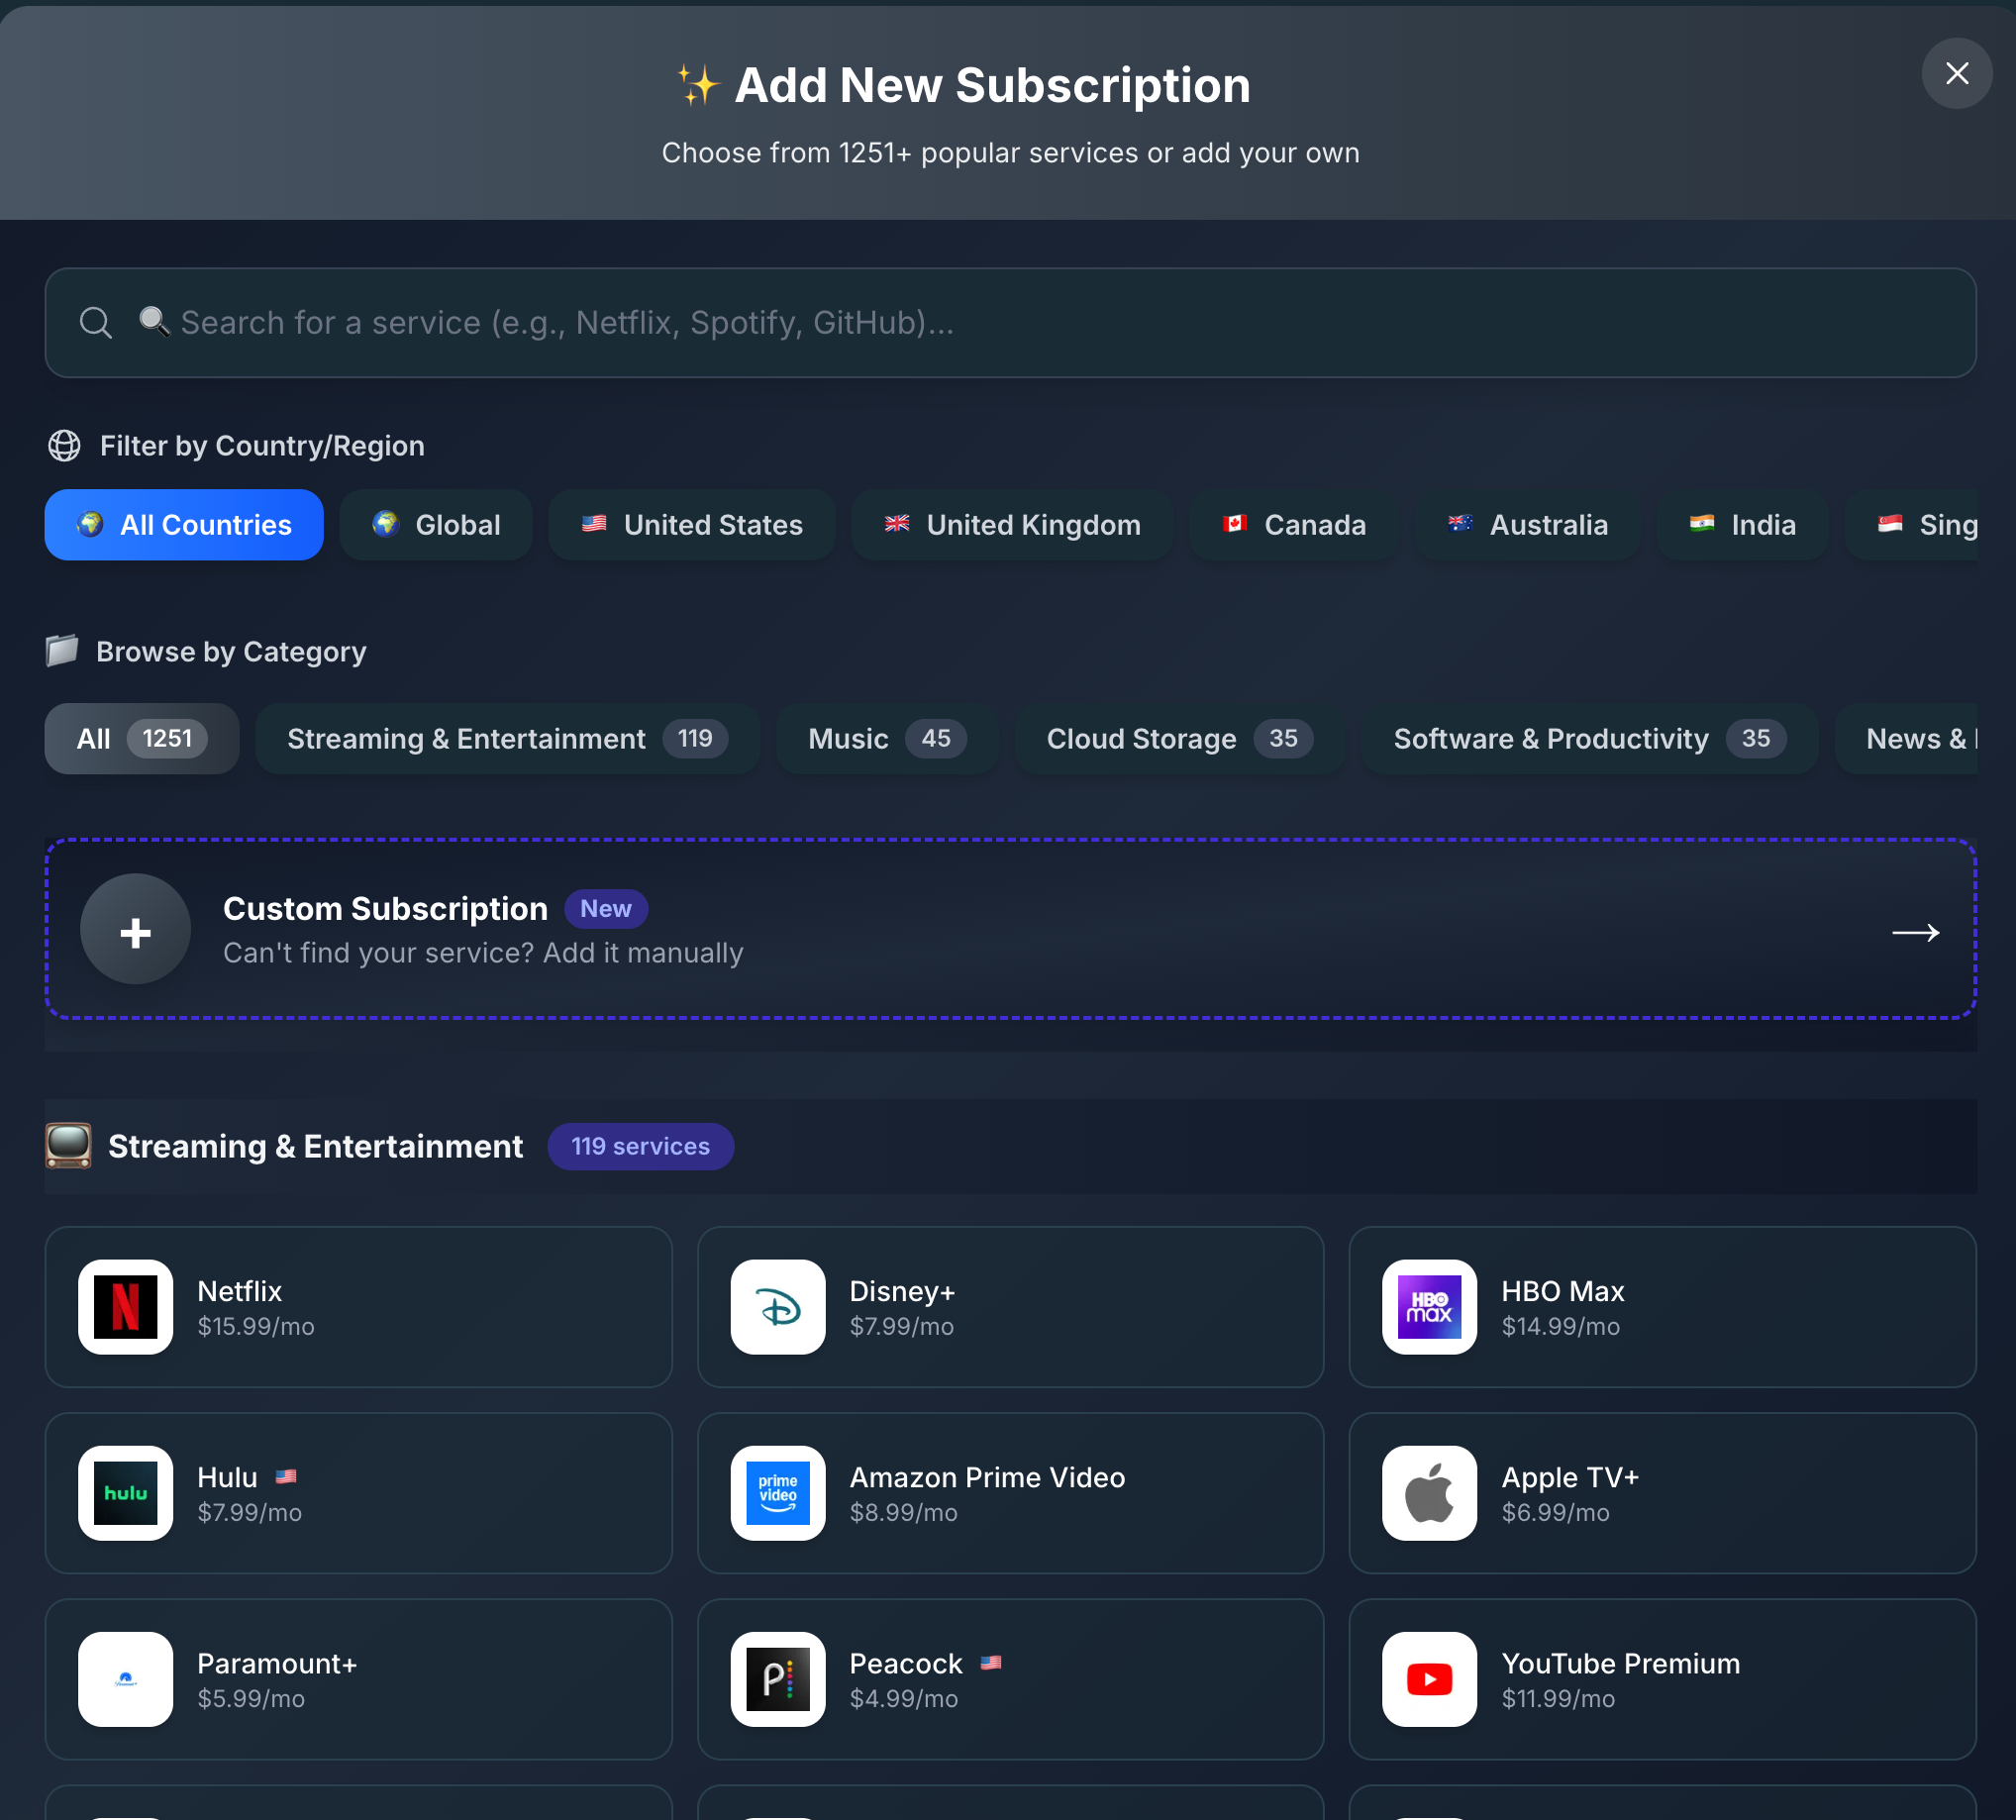
Task: Select the All 1251 category tab
Action: point(142,738)
